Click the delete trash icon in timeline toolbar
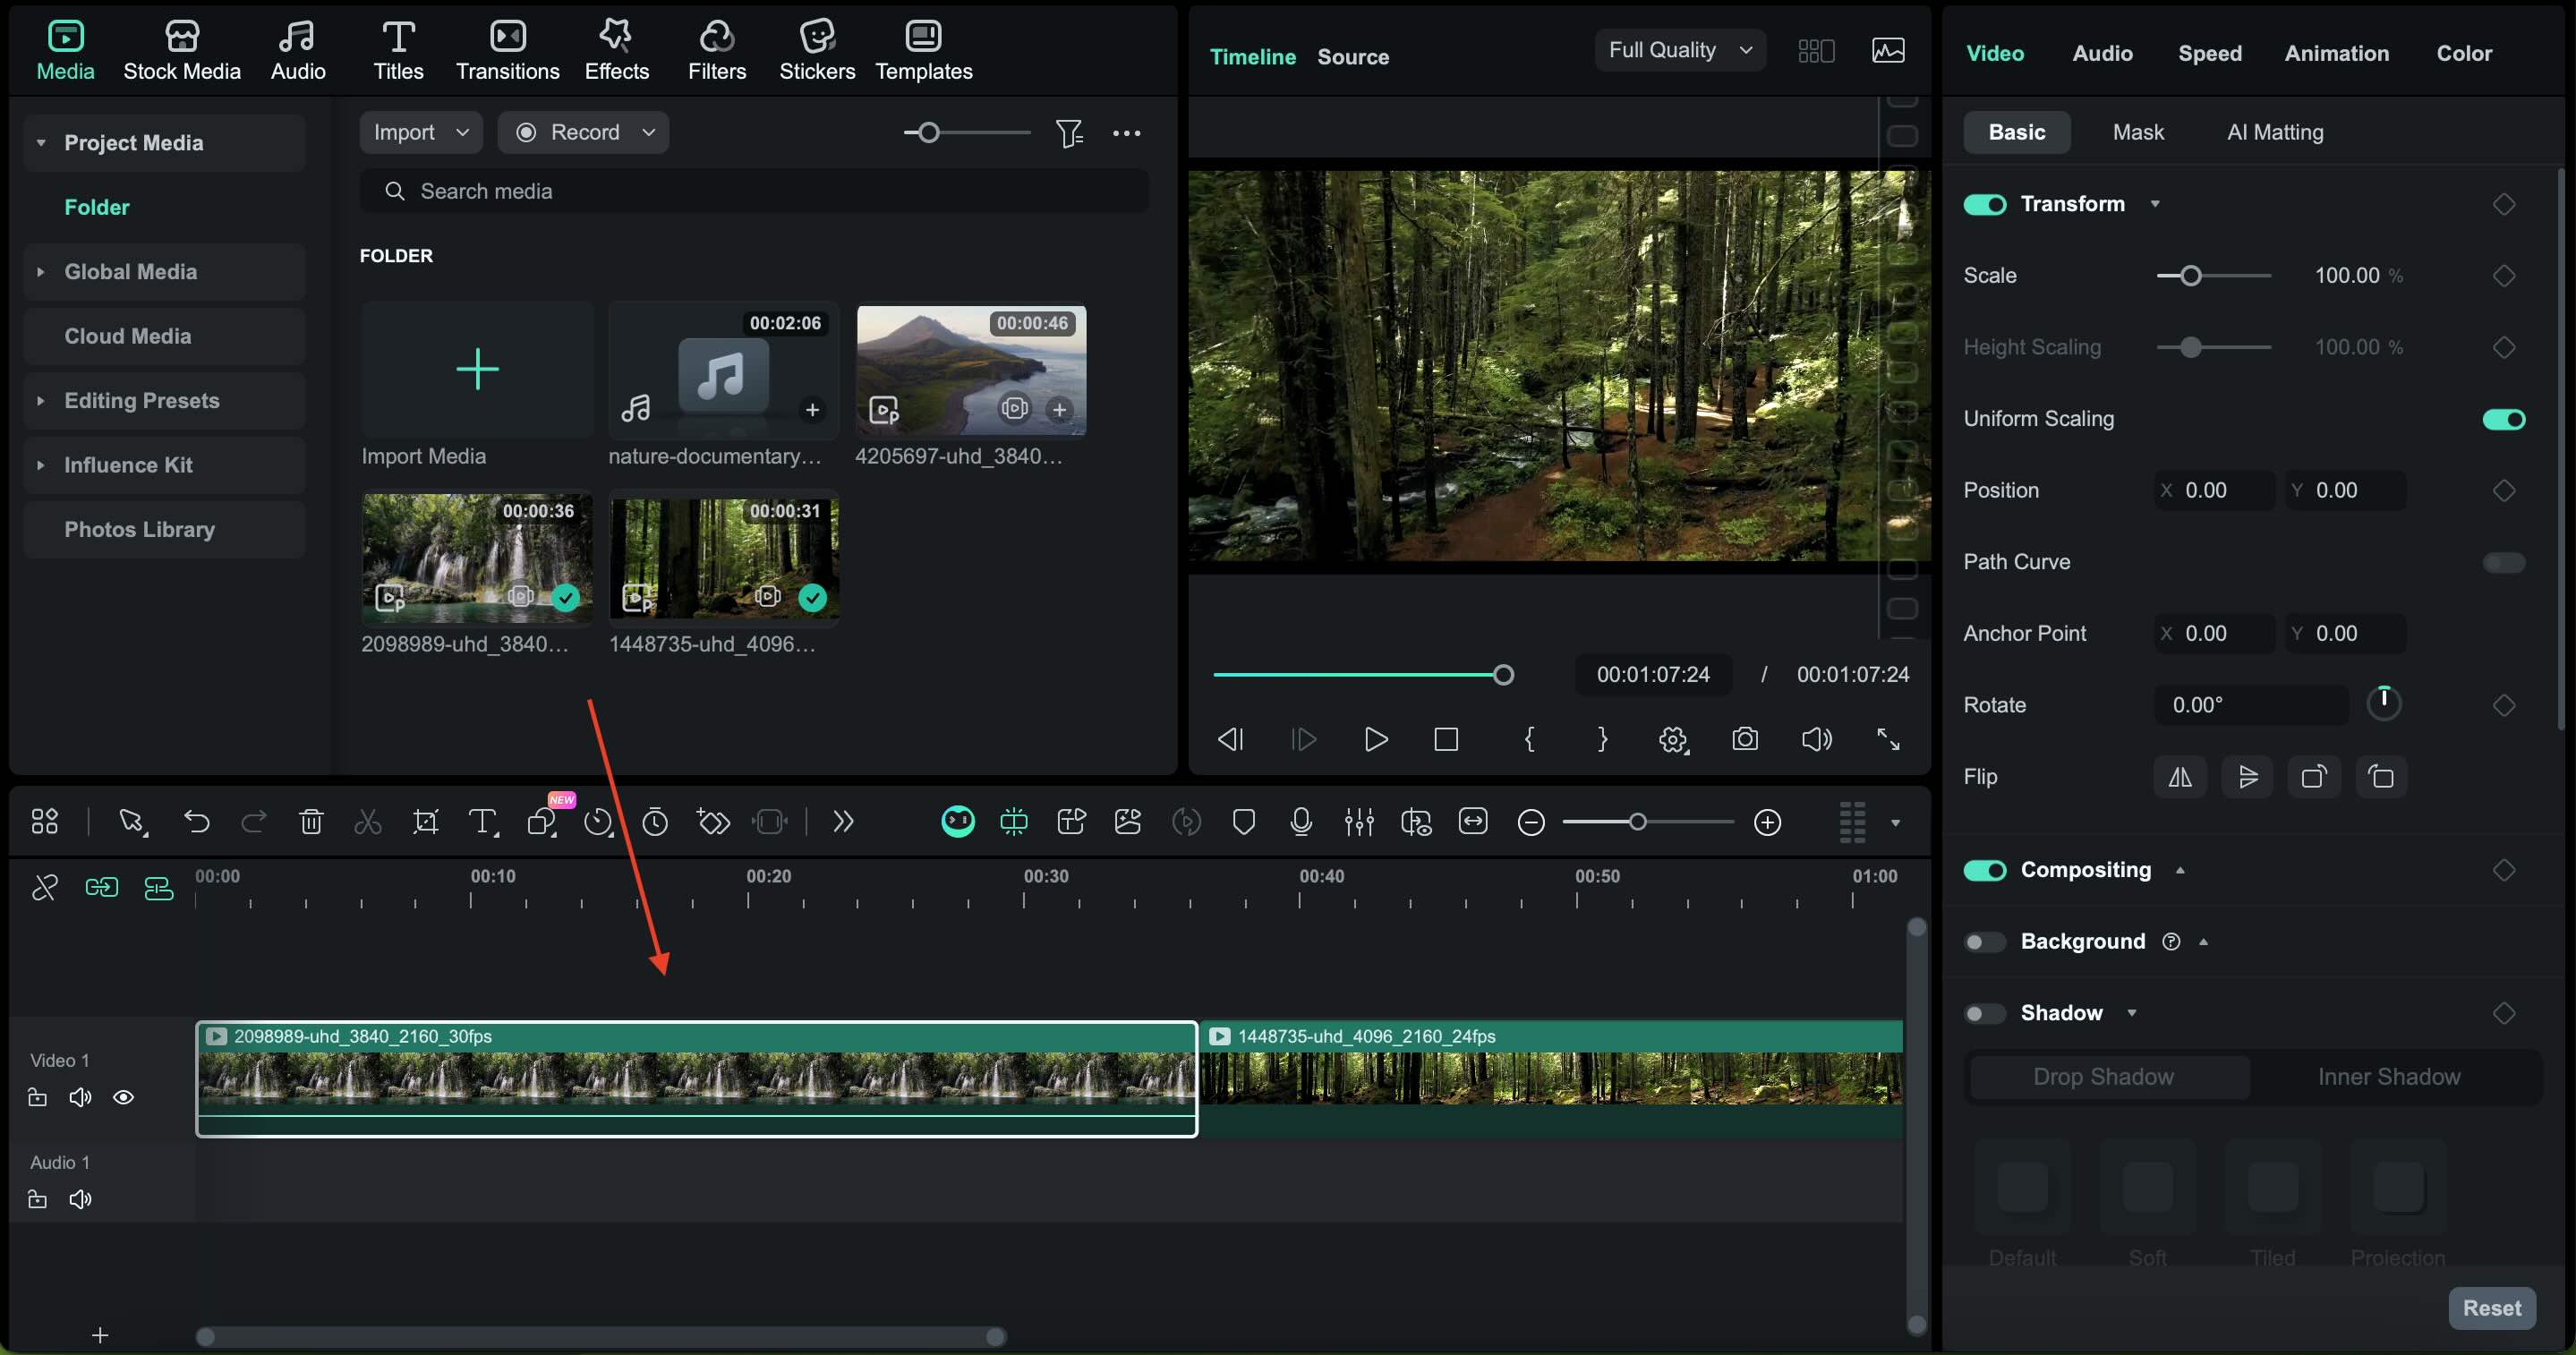The image size is (2576, 1355). 311,822
